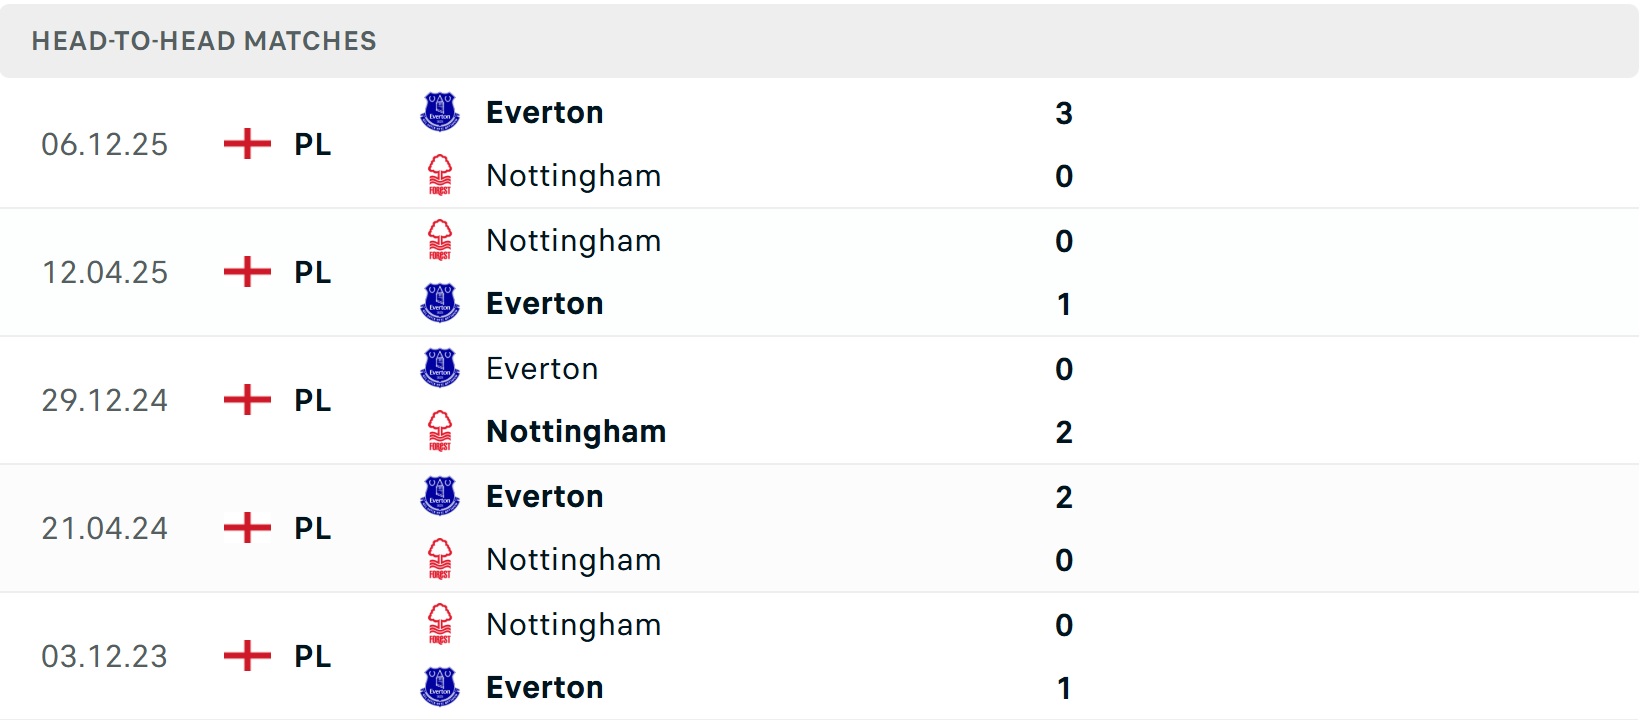Click Everton crest in 29.12.24 match

pos(440,368)
